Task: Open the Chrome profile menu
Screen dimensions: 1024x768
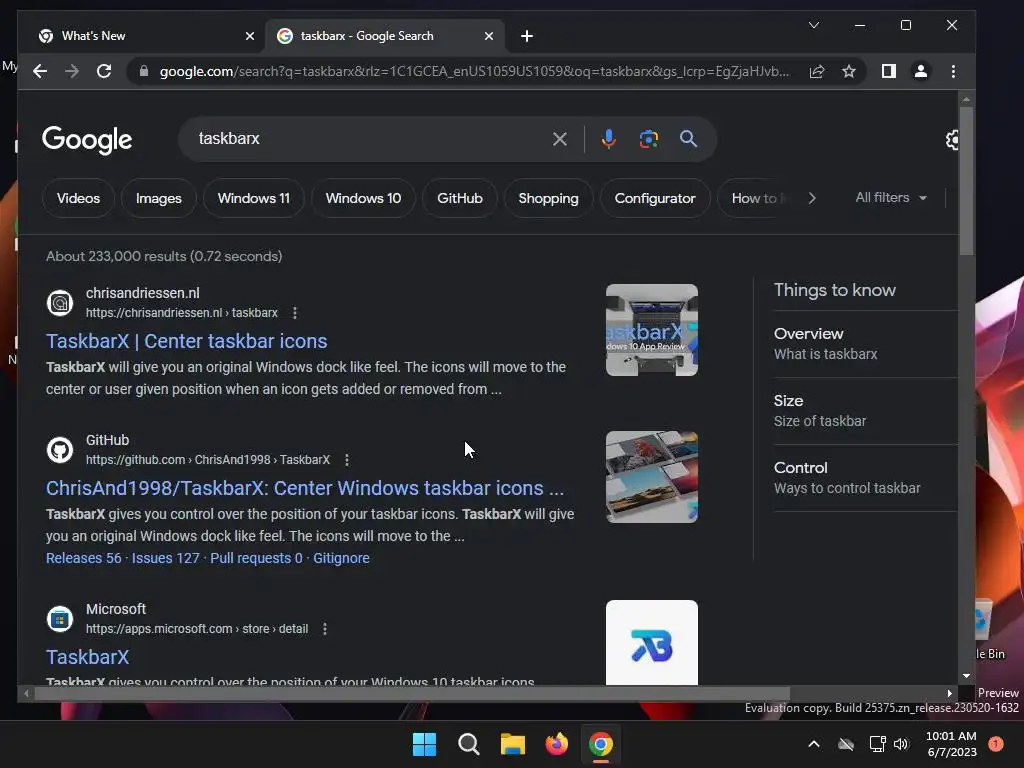Action: 921,71
